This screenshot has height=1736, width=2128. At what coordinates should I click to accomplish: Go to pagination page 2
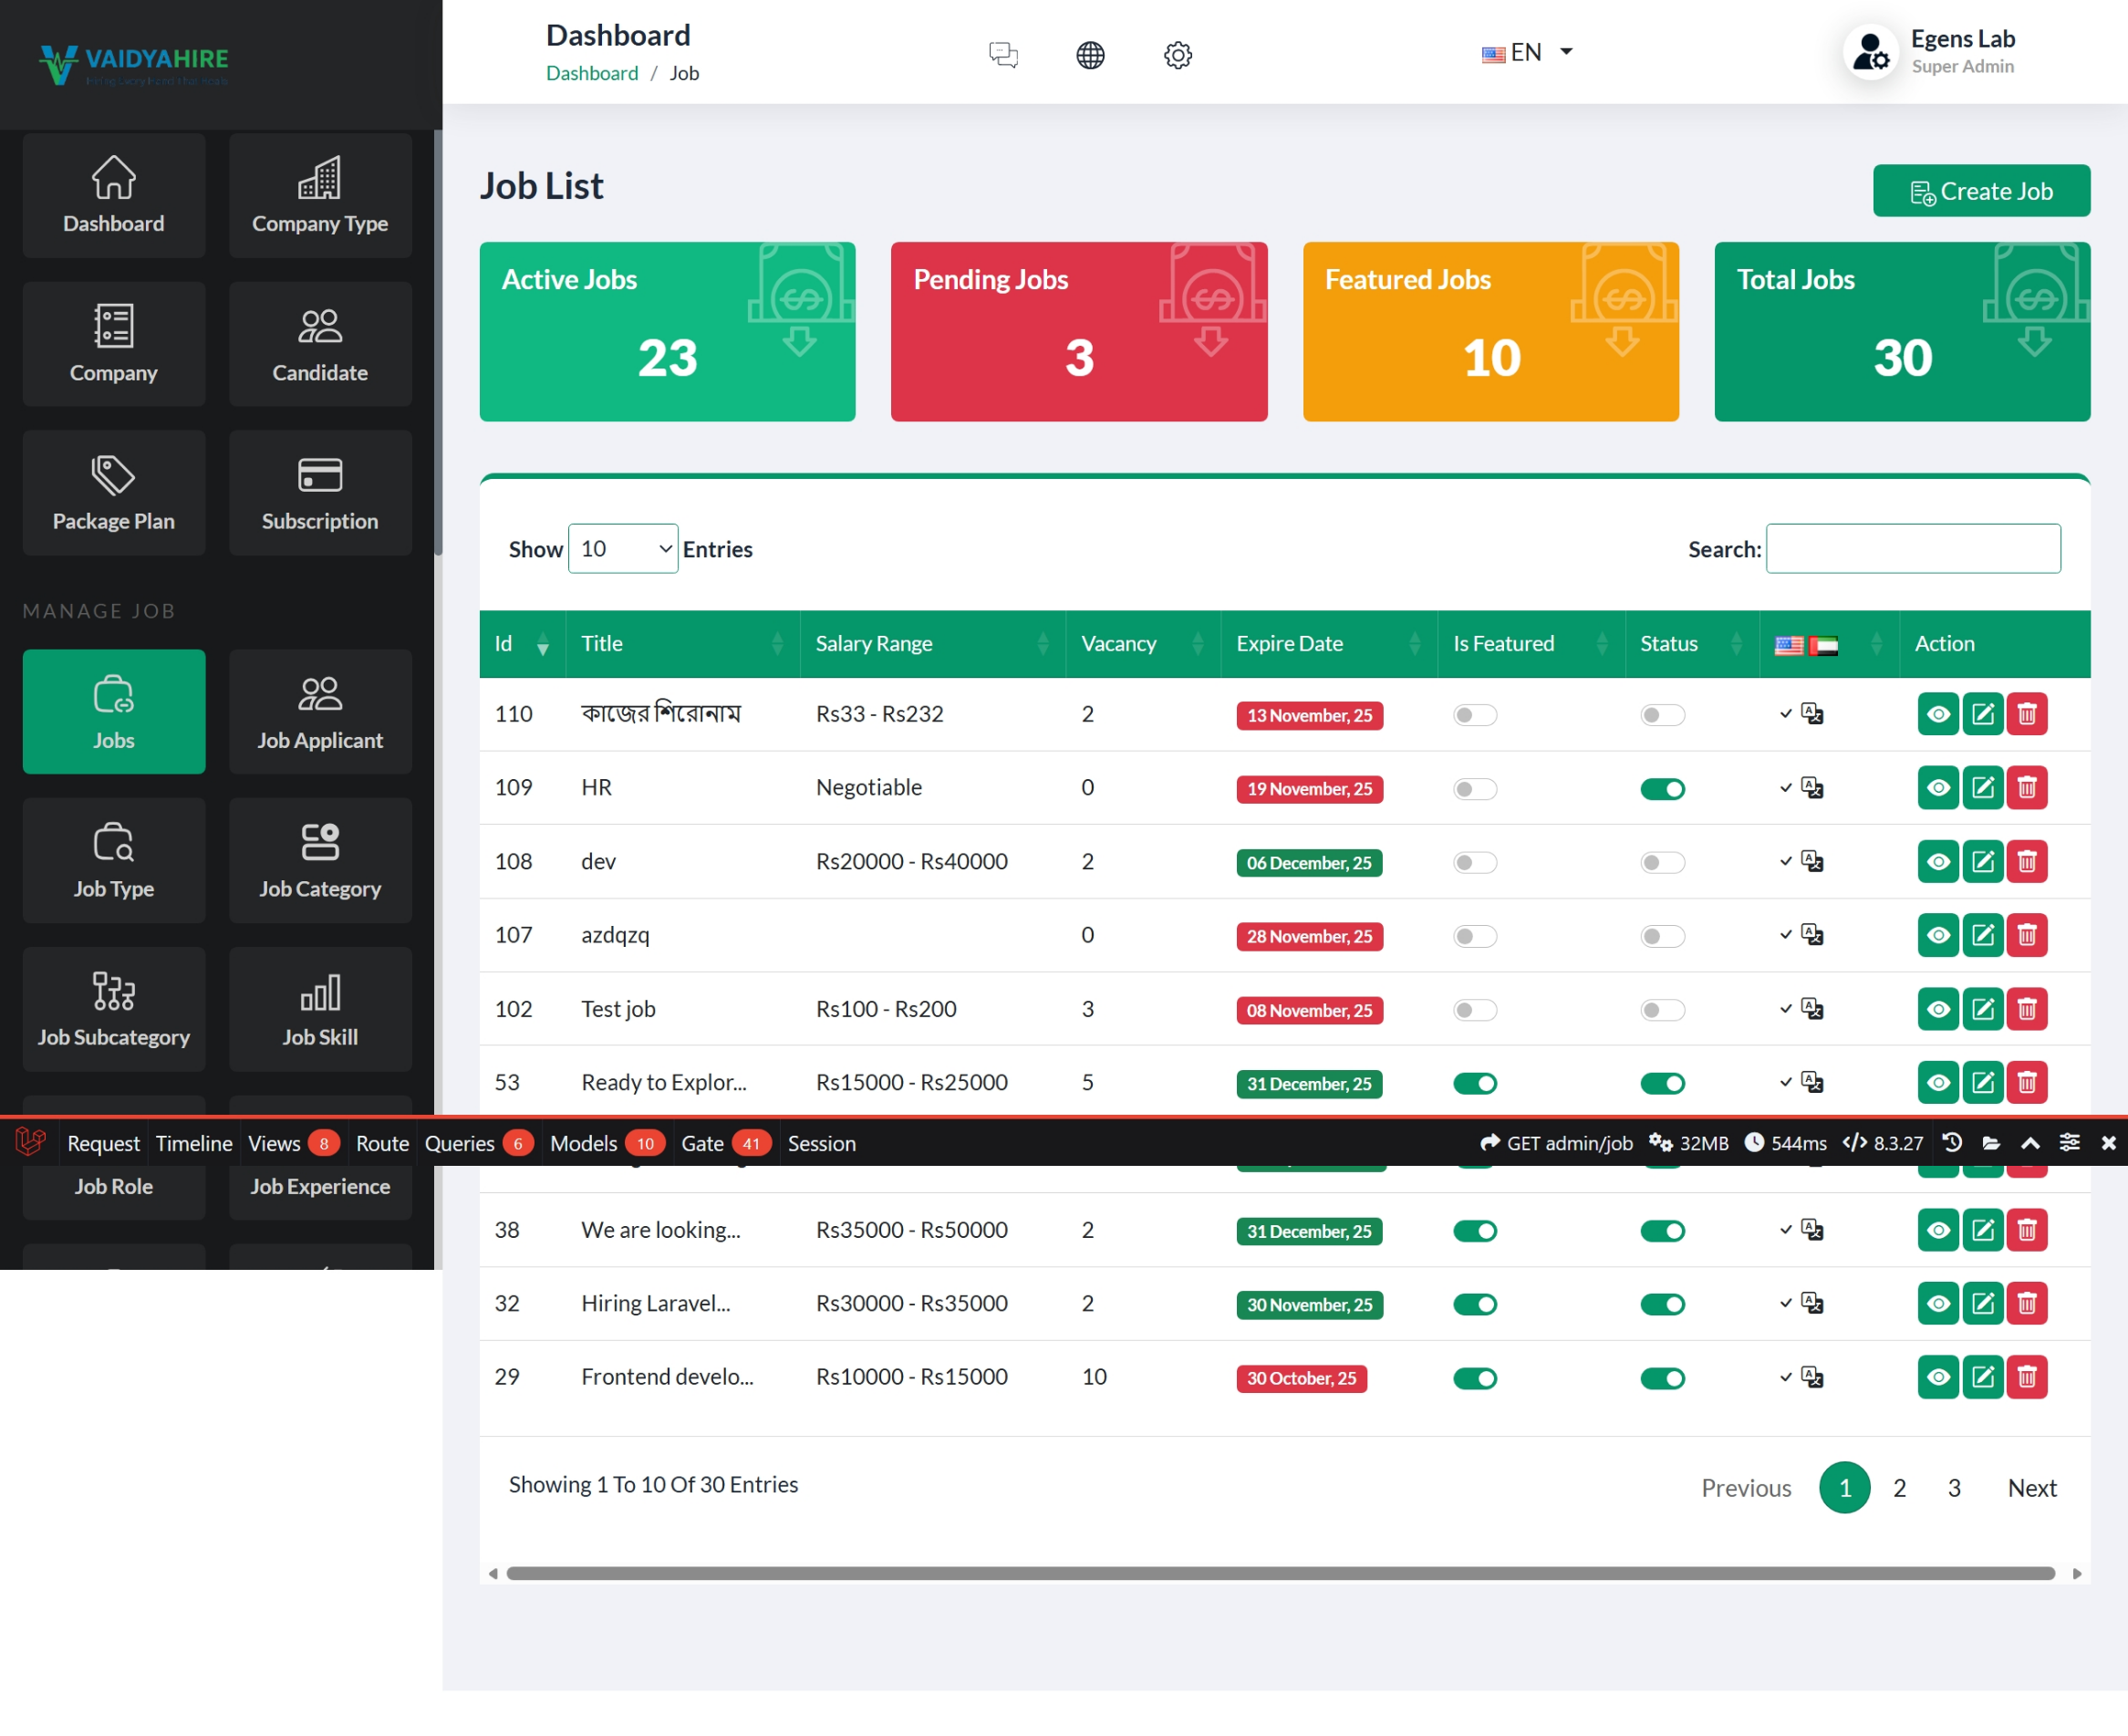click(x=1899, y=1488)
